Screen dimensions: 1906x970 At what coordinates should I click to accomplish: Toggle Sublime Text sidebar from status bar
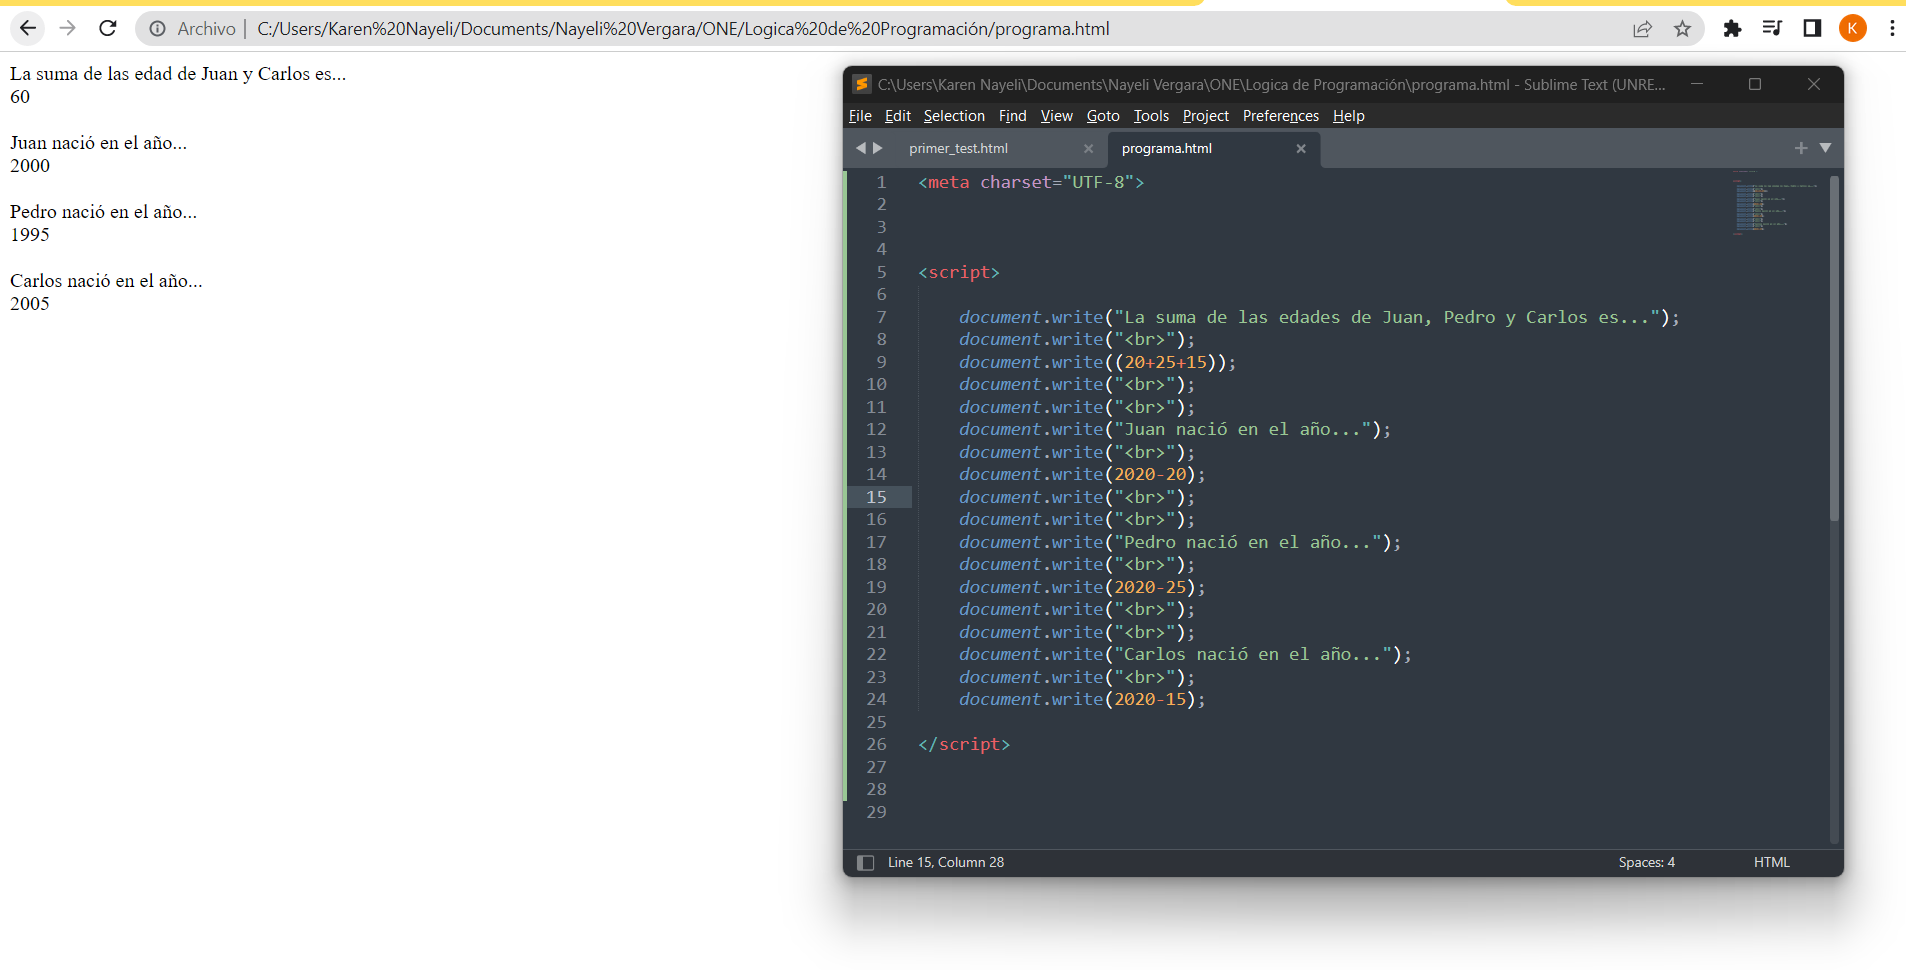coord(866,862)
